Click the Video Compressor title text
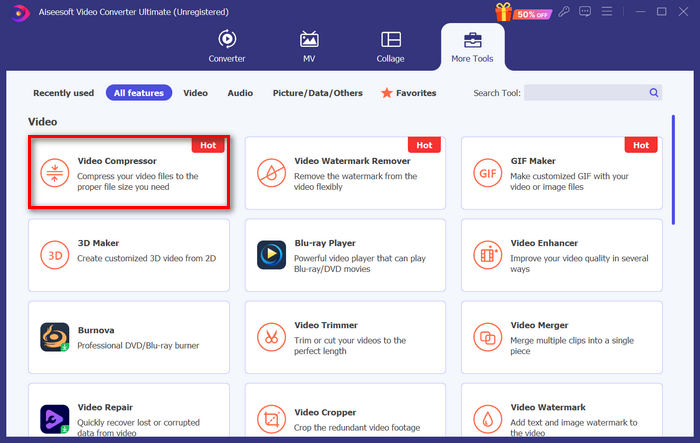The width and height of the screenshot is (700, 443). coord(117,161)
